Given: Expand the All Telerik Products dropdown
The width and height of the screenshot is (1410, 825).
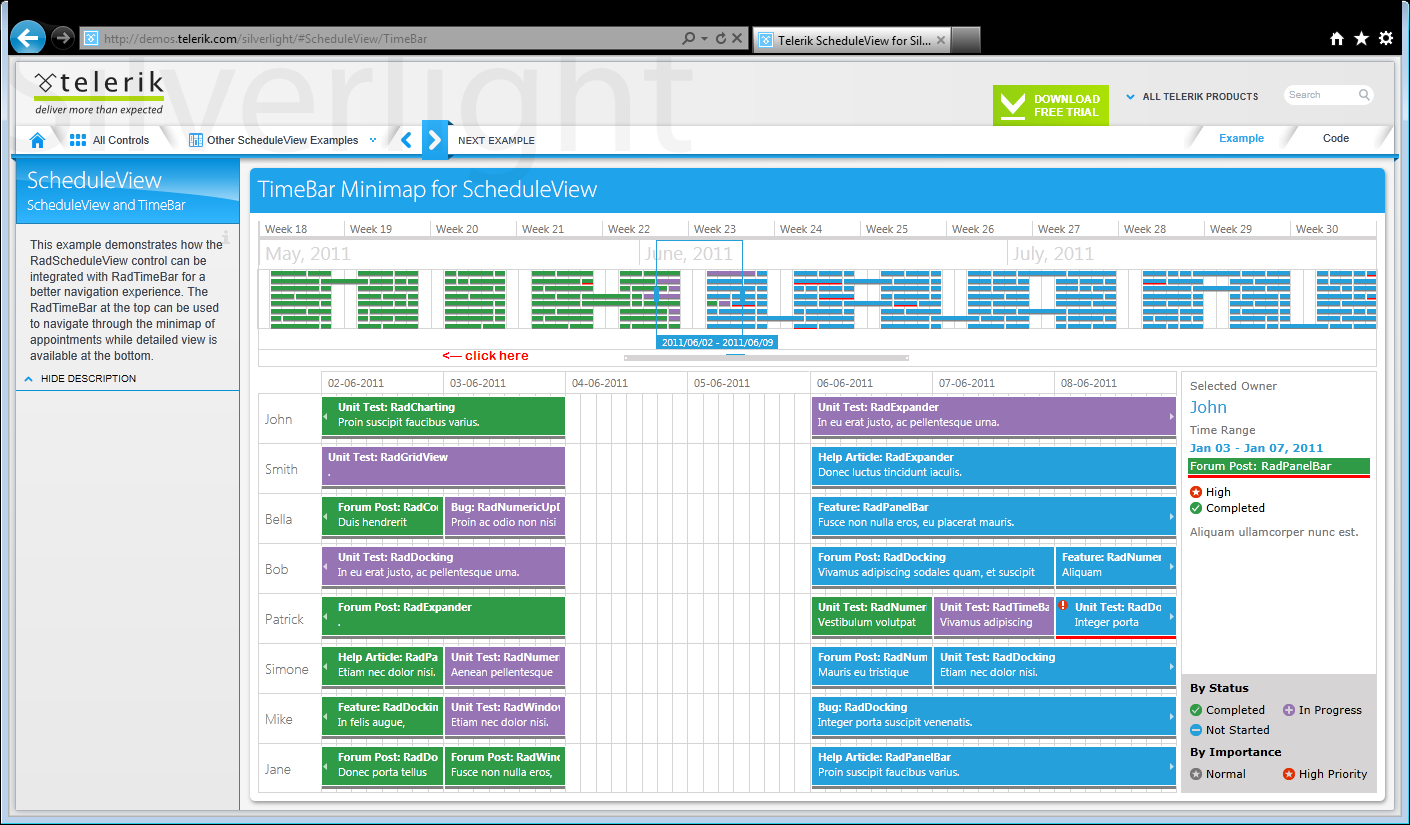Looking at the screenshot, I should click(x=1192, y=97).
